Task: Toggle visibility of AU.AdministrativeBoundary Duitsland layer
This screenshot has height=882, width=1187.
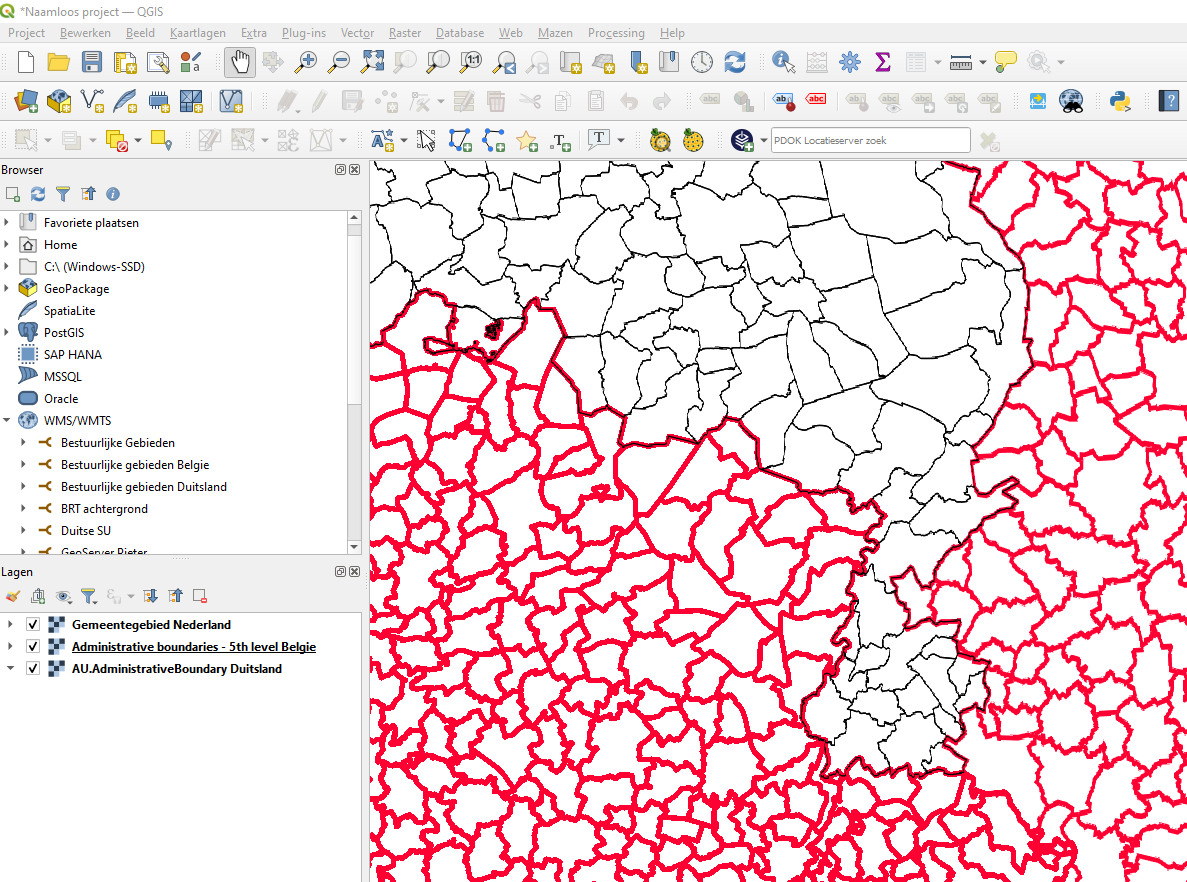Action: pos(33,669)
